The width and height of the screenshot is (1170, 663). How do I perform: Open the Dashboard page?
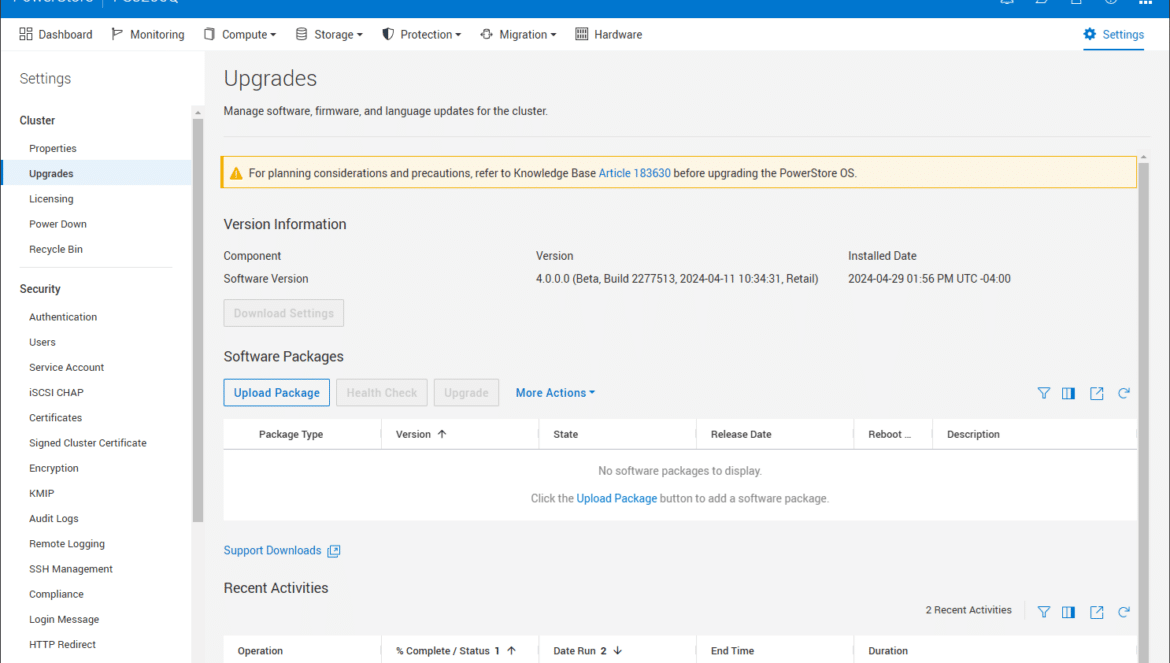(56, 34)
